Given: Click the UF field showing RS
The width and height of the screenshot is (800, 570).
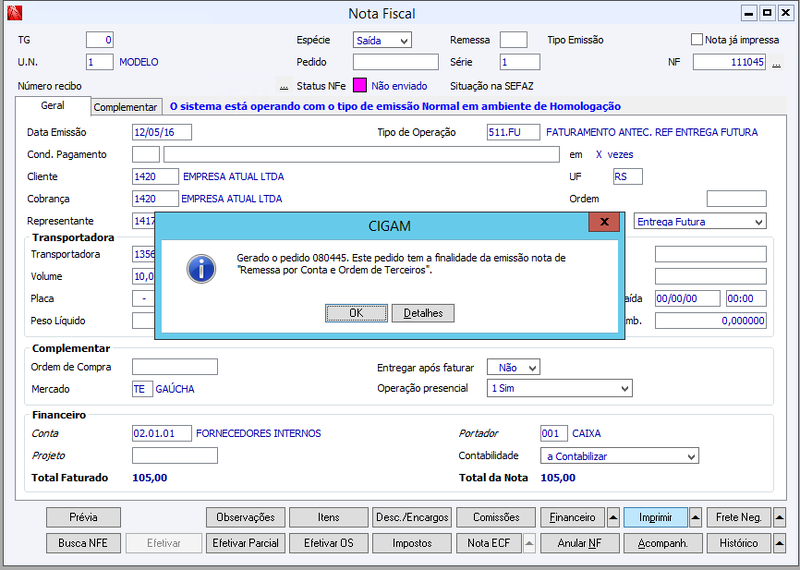Looking at the screenshot, I should coord(628,177).
